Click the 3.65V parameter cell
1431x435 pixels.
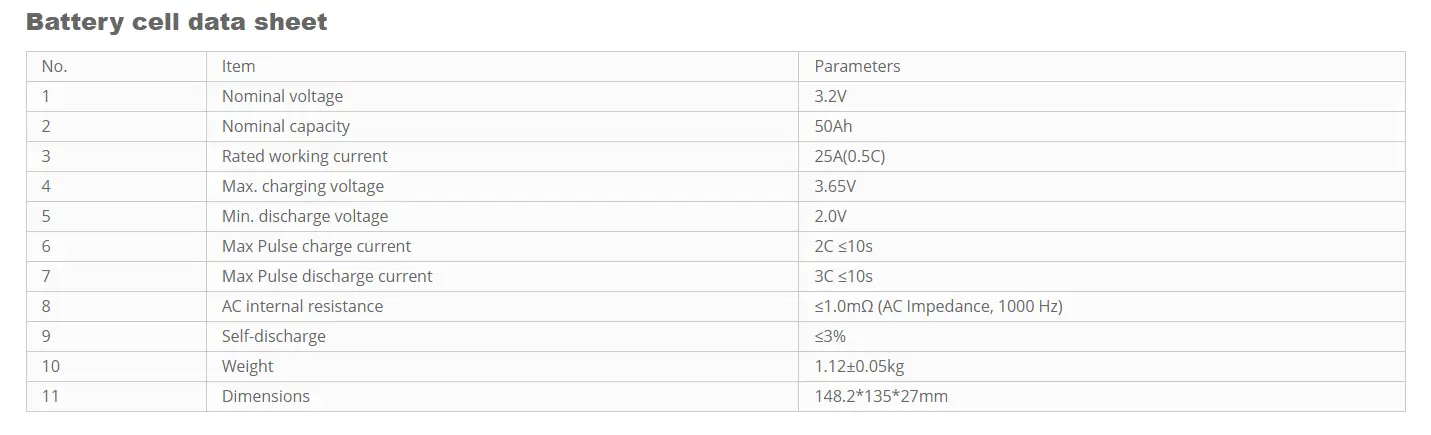pyautogui.click(x=835, y=186)
